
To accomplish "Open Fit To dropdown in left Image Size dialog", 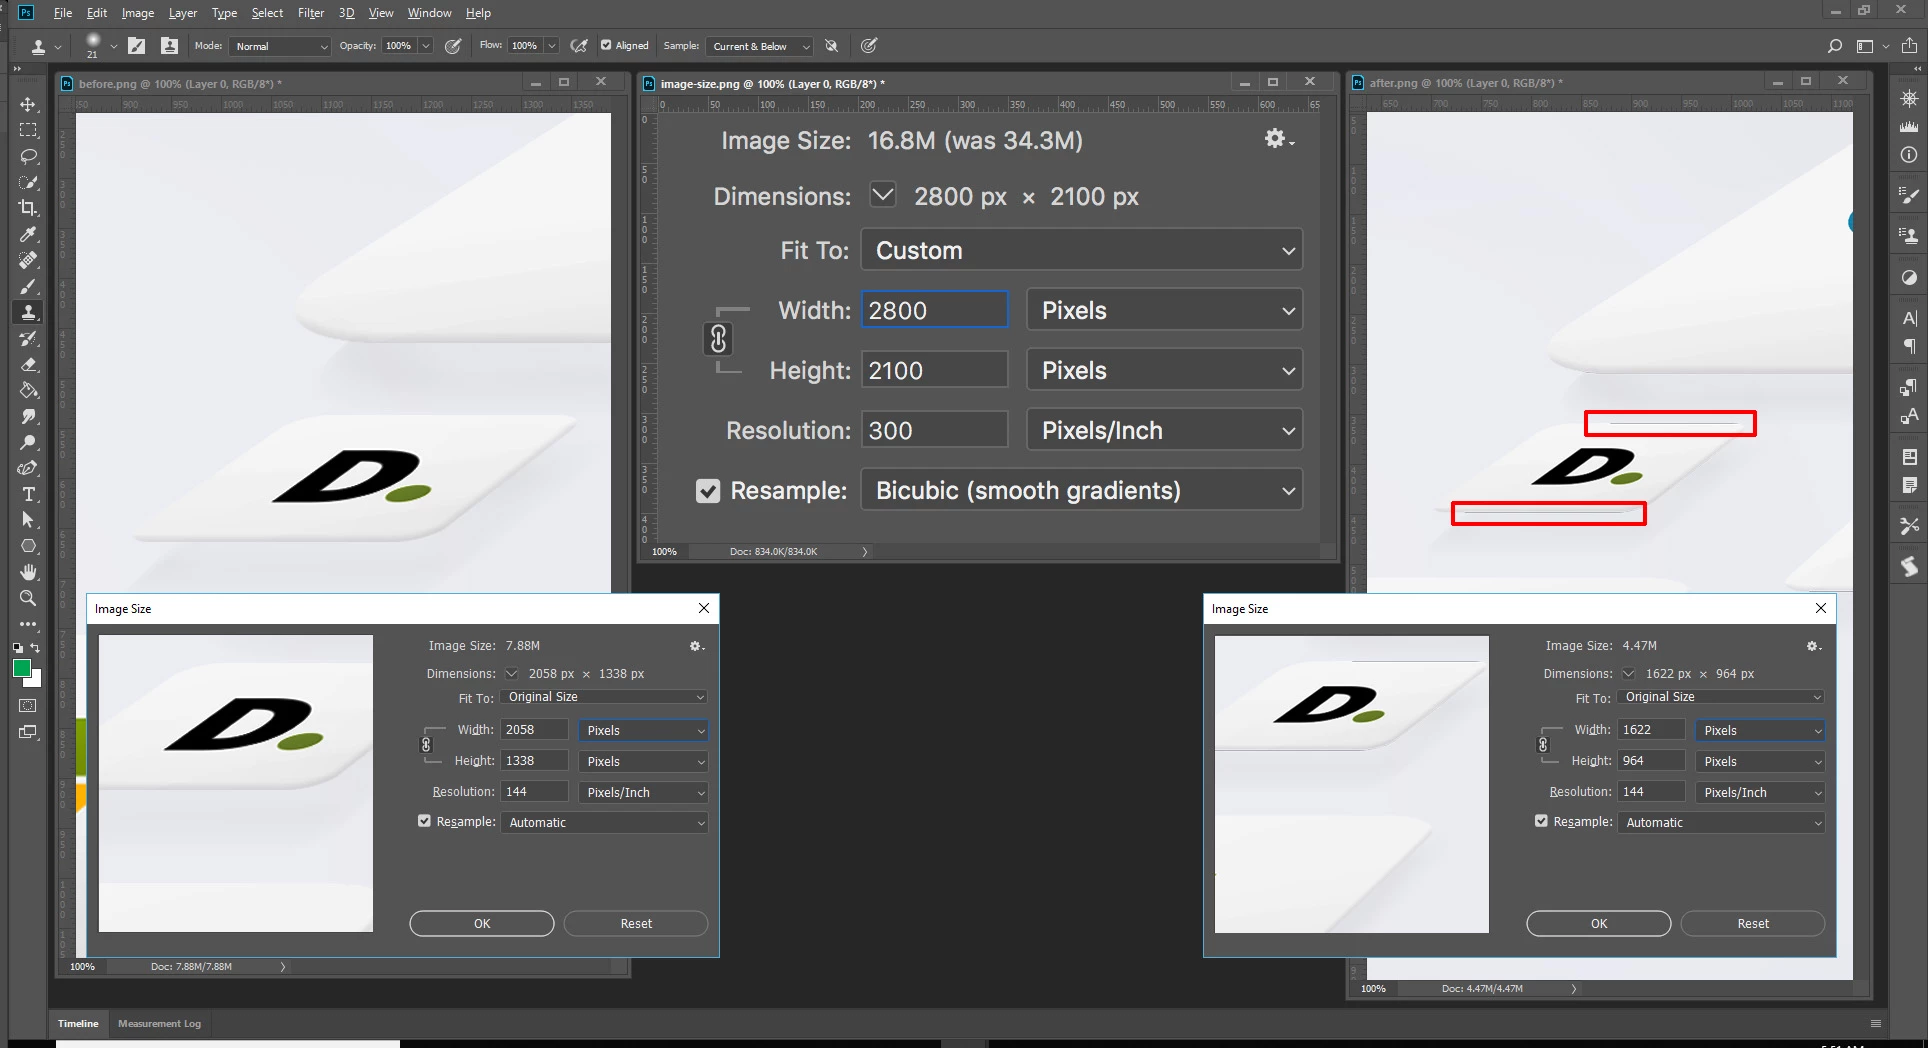I will pos(604,697).
